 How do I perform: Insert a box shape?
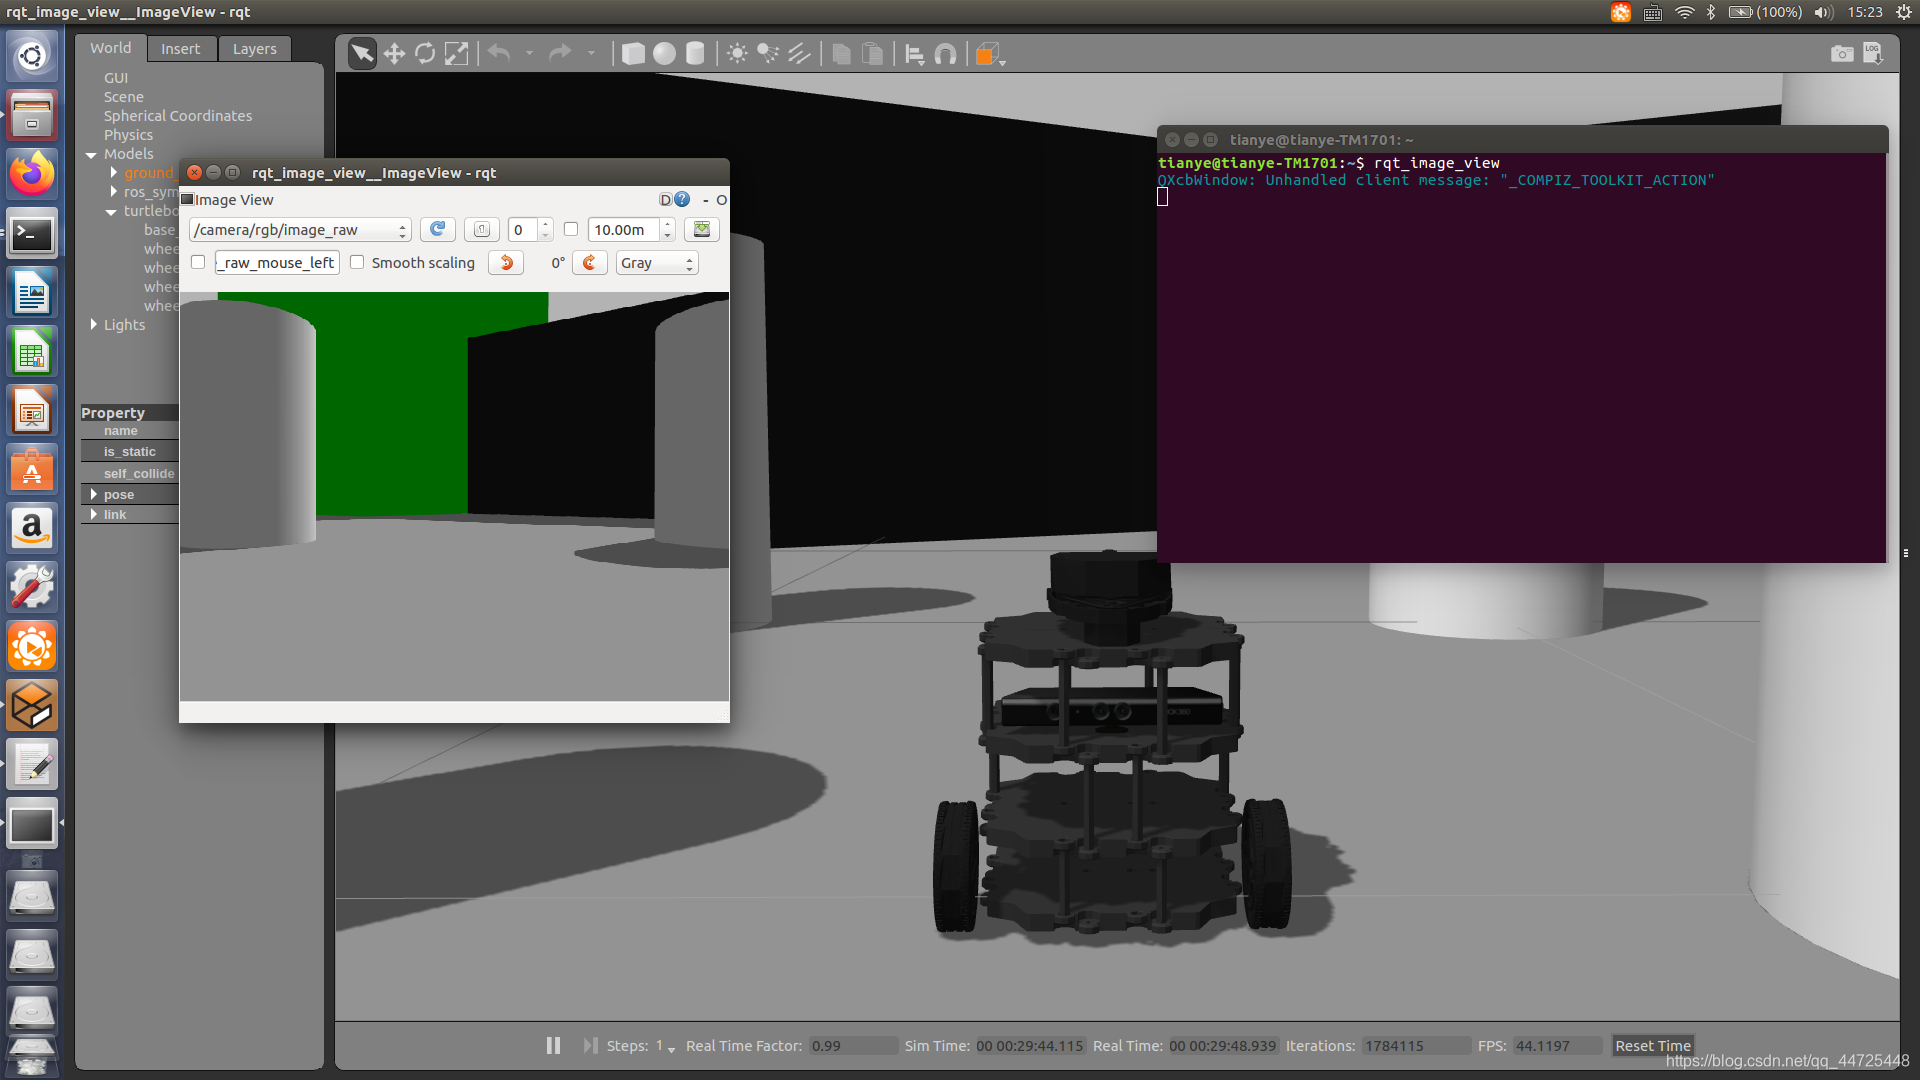633,54
